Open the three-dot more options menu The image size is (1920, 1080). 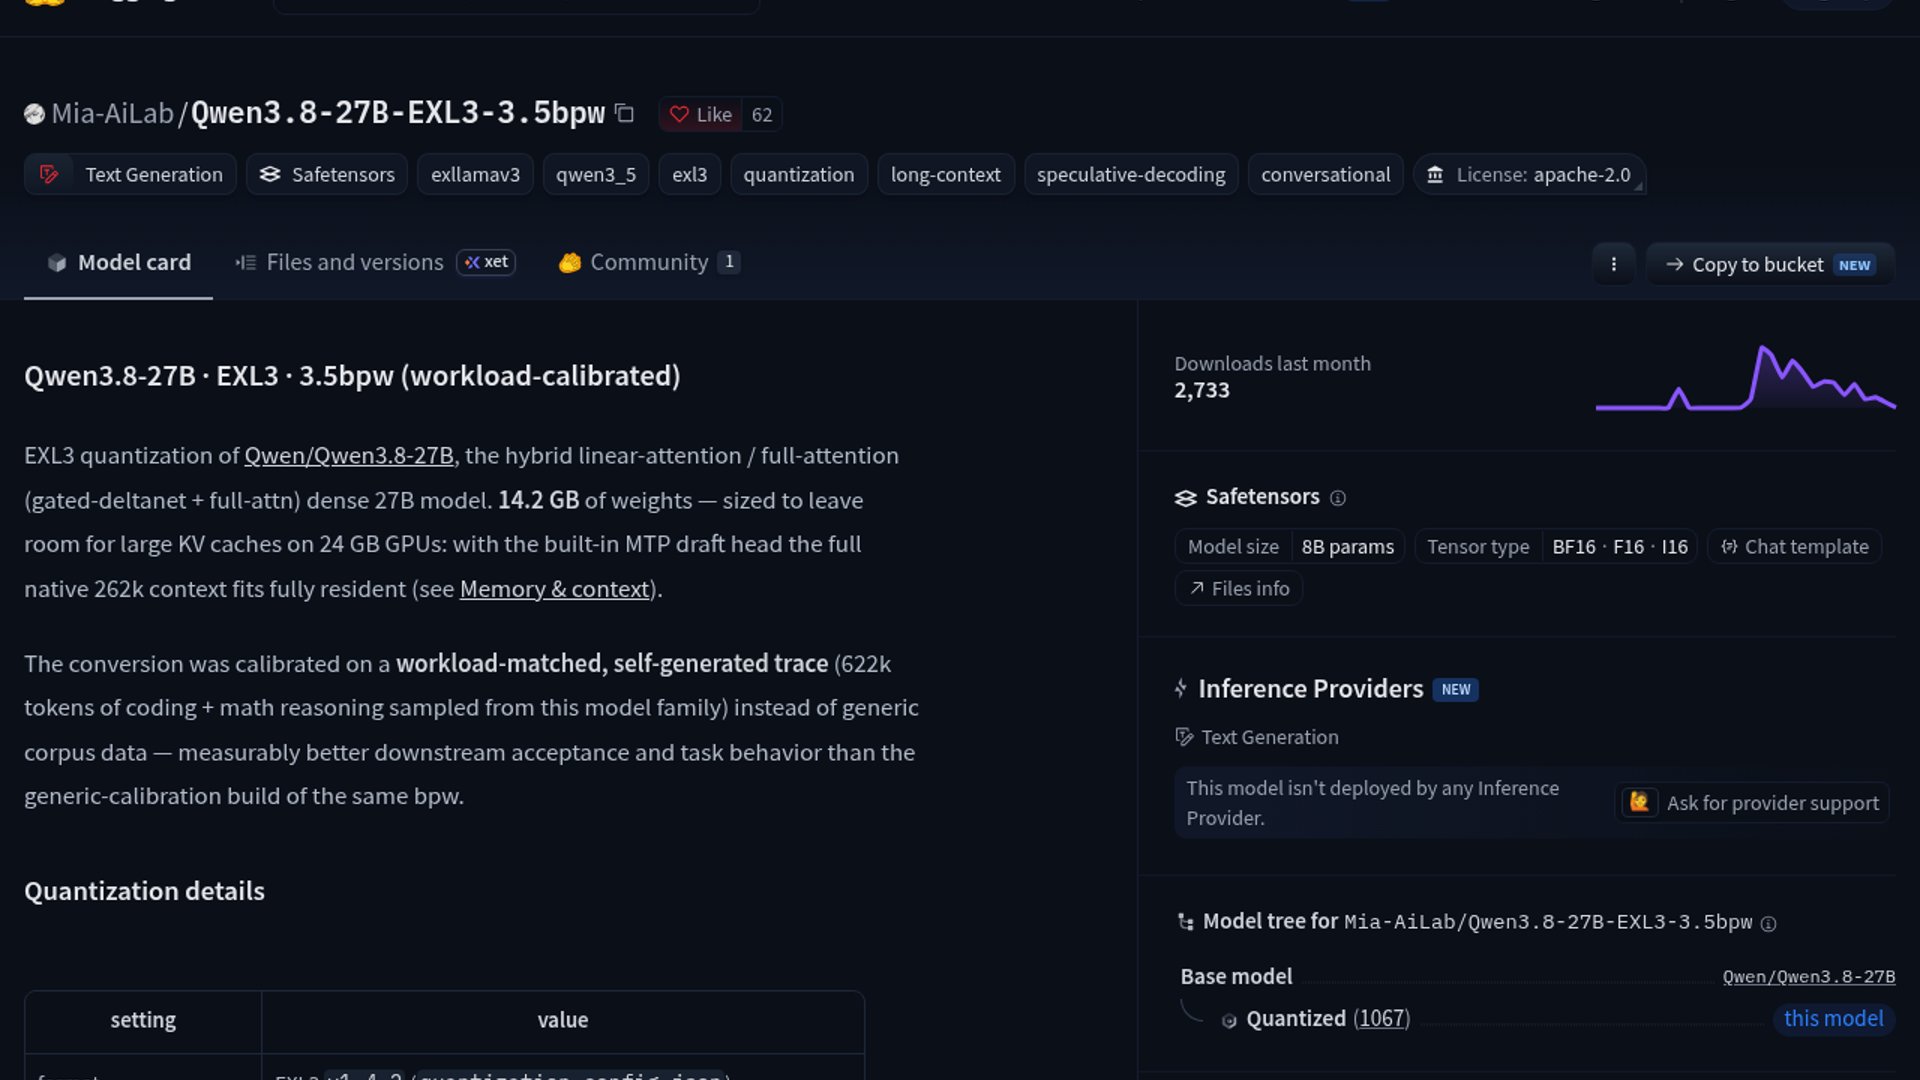[x=1614, y=264]
